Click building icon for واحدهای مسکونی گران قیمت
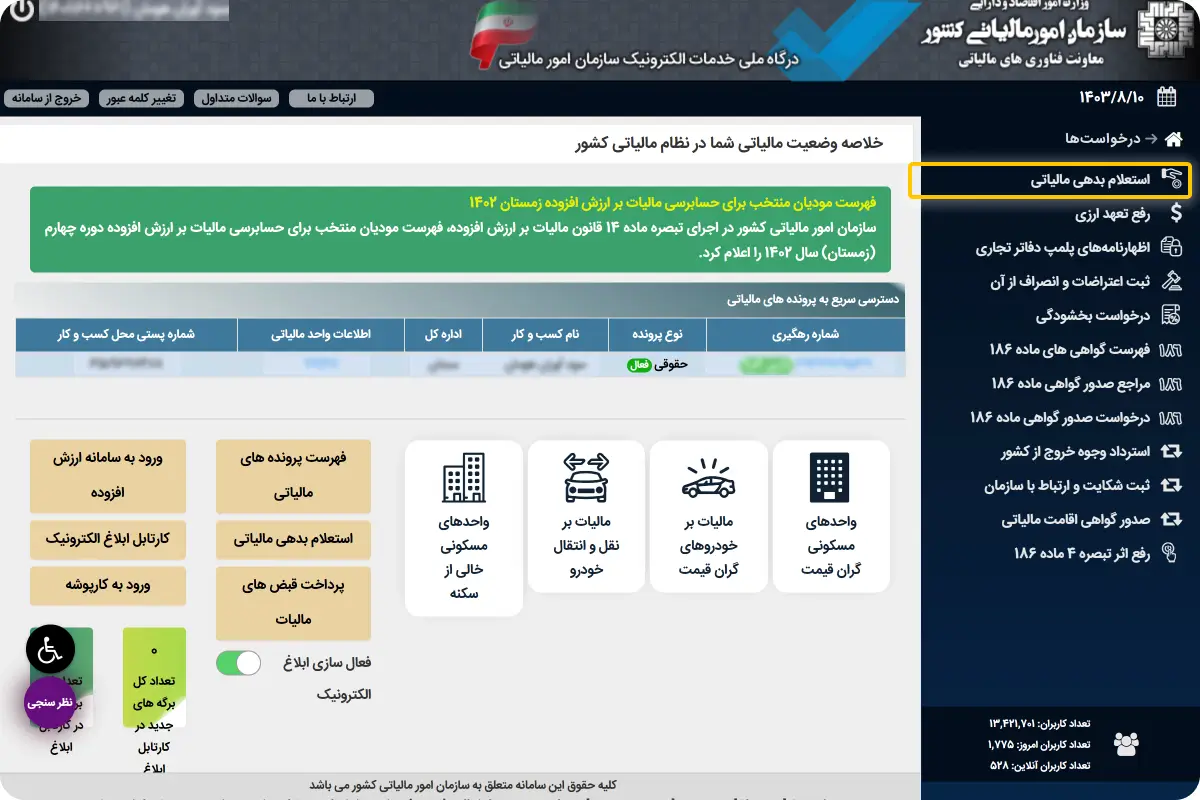The width and height of the screenshot is (1200, 800). 830,477
